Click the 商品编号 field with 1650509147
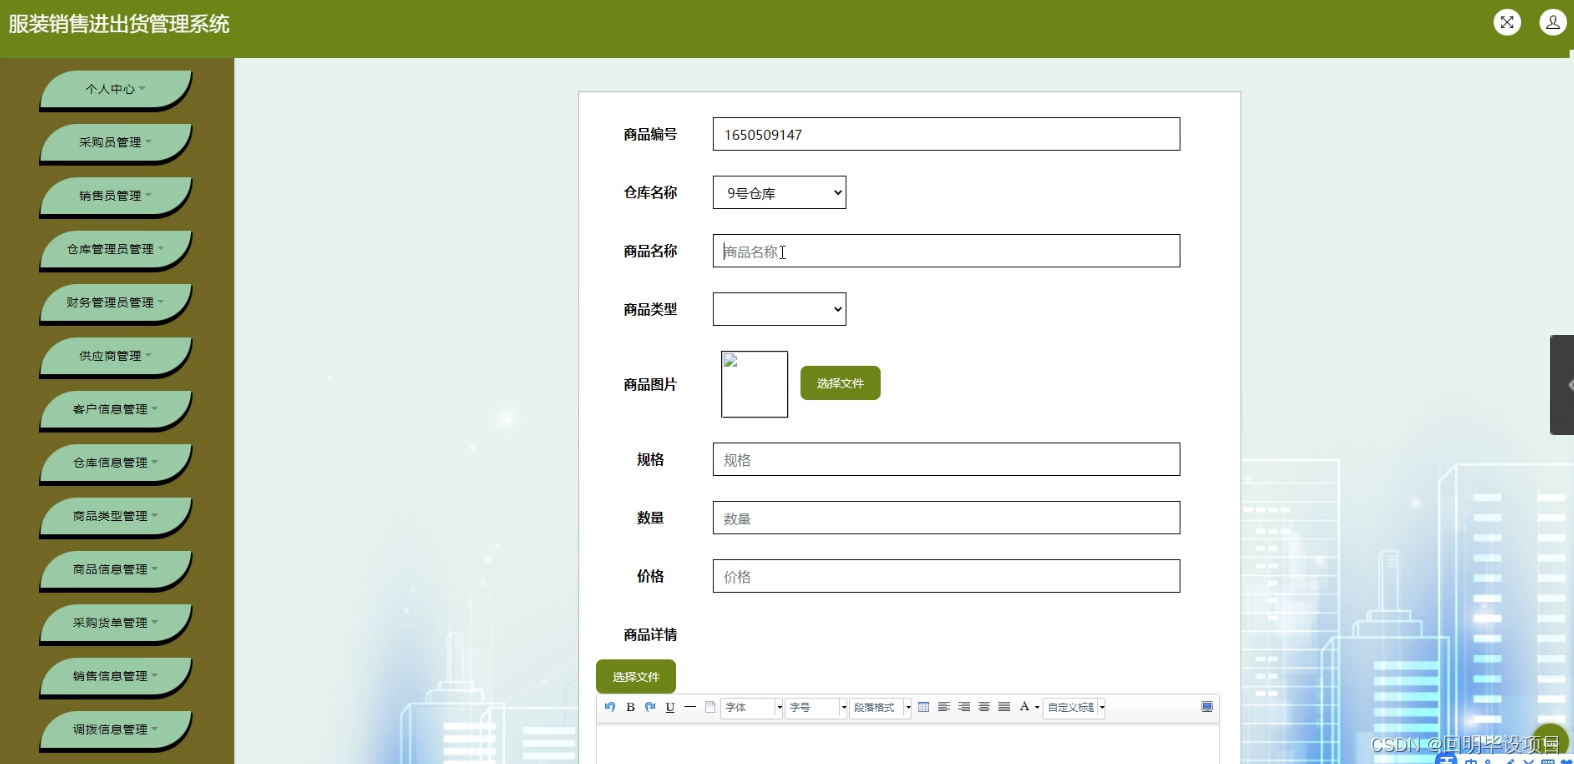Screen dimensions: 1574x764 [x=946, y=134]
